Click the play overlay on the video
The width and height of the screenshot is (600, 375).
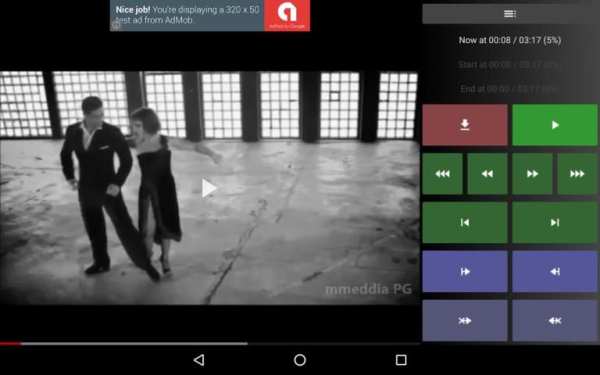(x=209, y=188)
